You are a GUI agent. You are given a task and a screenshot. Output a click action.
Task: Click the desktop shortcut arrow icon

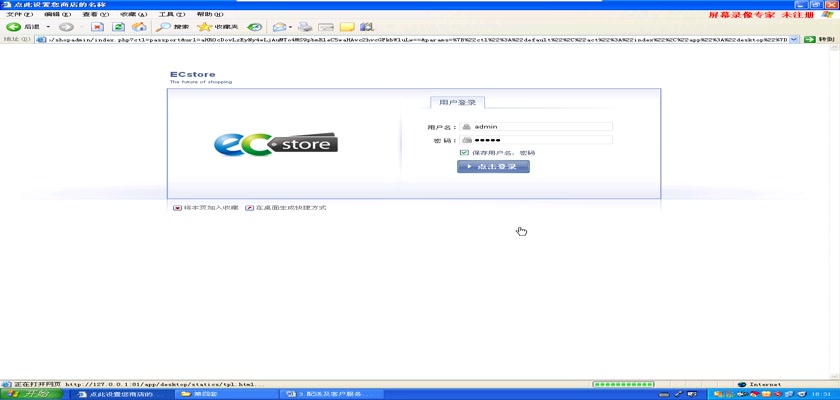pos(249,208)
